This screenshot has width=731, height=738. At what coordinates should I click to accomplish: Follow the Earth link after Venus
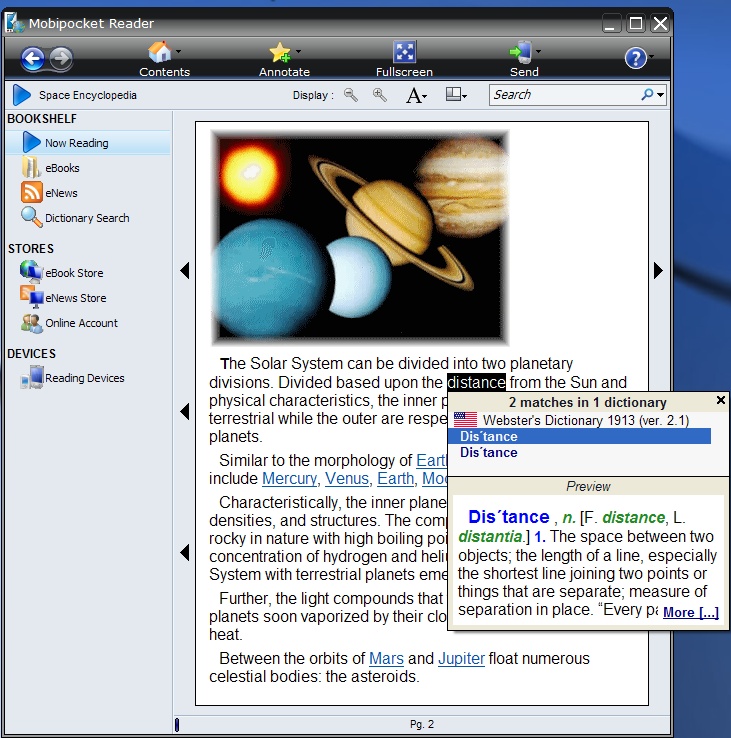point(396,479)
